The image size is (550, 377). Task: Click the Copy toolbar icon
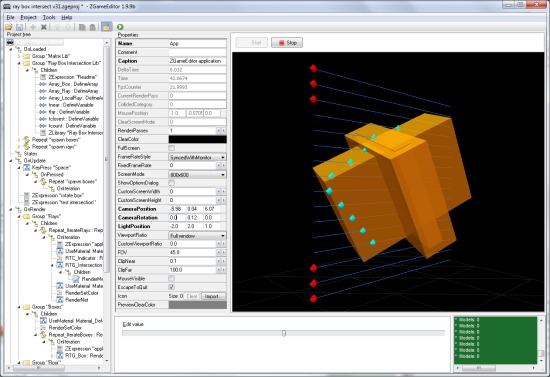tap(82, 27)
